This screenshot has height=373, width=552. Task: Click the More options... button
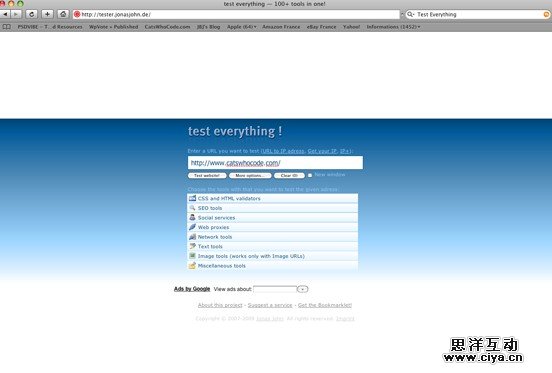pyautogui.click(x=250, y=175)
